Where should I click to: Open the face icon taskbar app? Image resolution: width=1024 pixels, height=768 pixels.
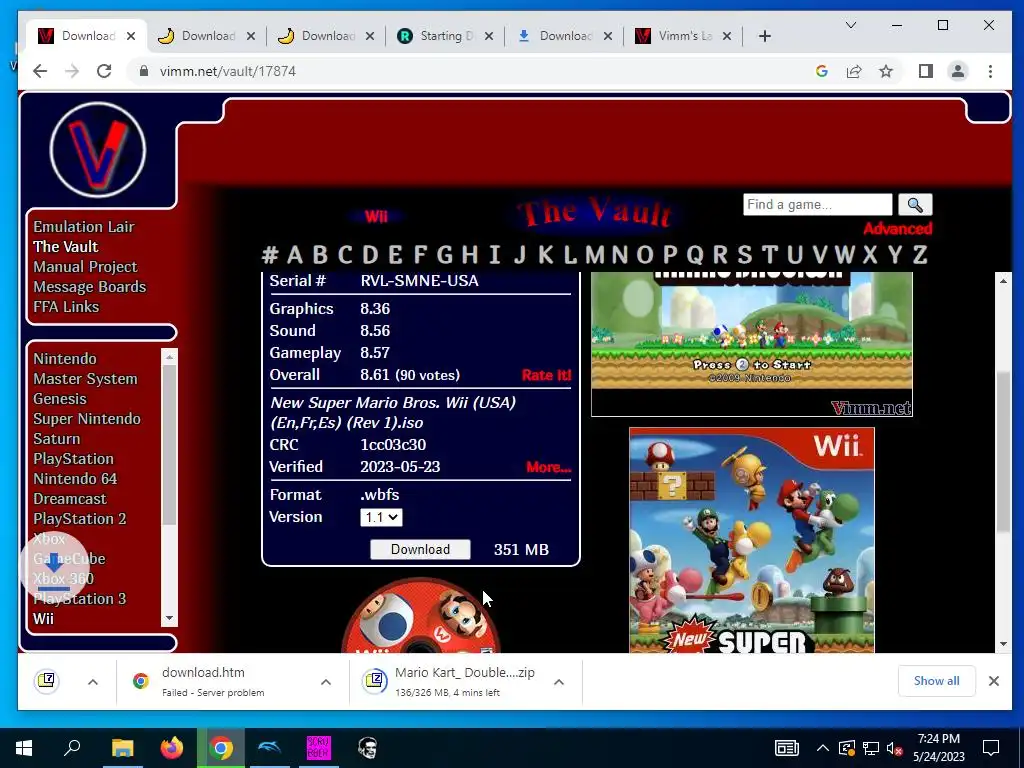click(368, 748)
